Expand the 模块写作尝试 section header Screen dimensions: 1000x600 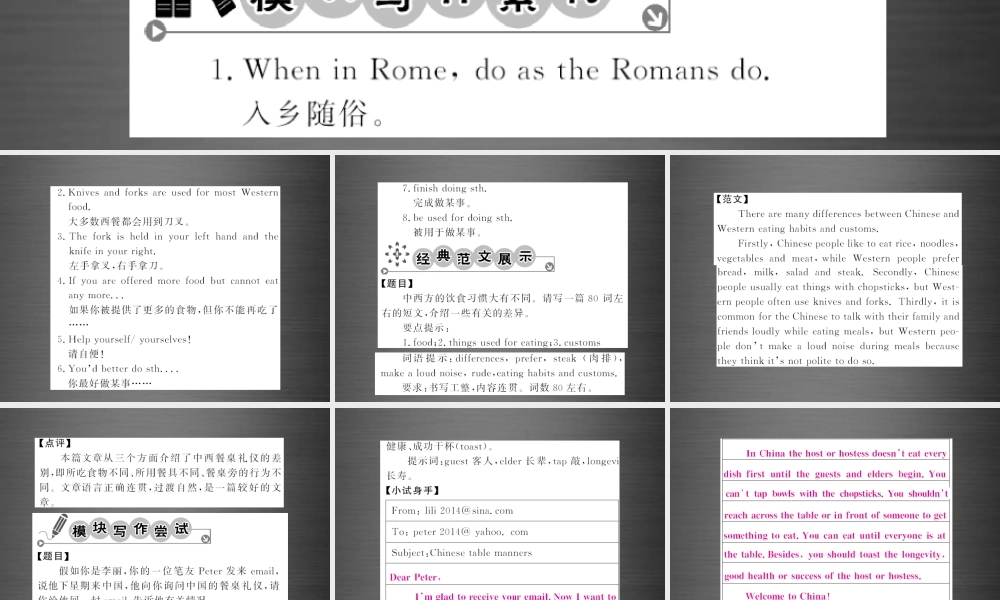(x=130, y=530)
